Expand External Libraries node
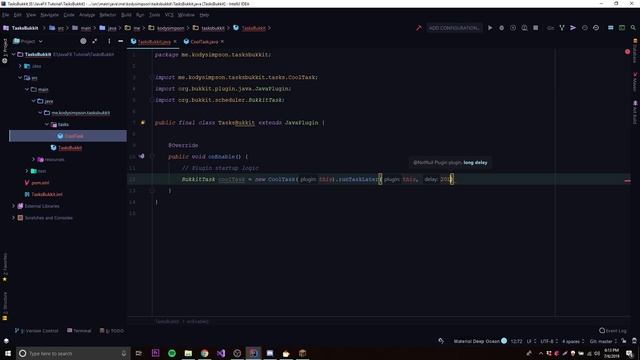Image resolution: width=640 pixels, height=360 pixels. tap(13, 206)
